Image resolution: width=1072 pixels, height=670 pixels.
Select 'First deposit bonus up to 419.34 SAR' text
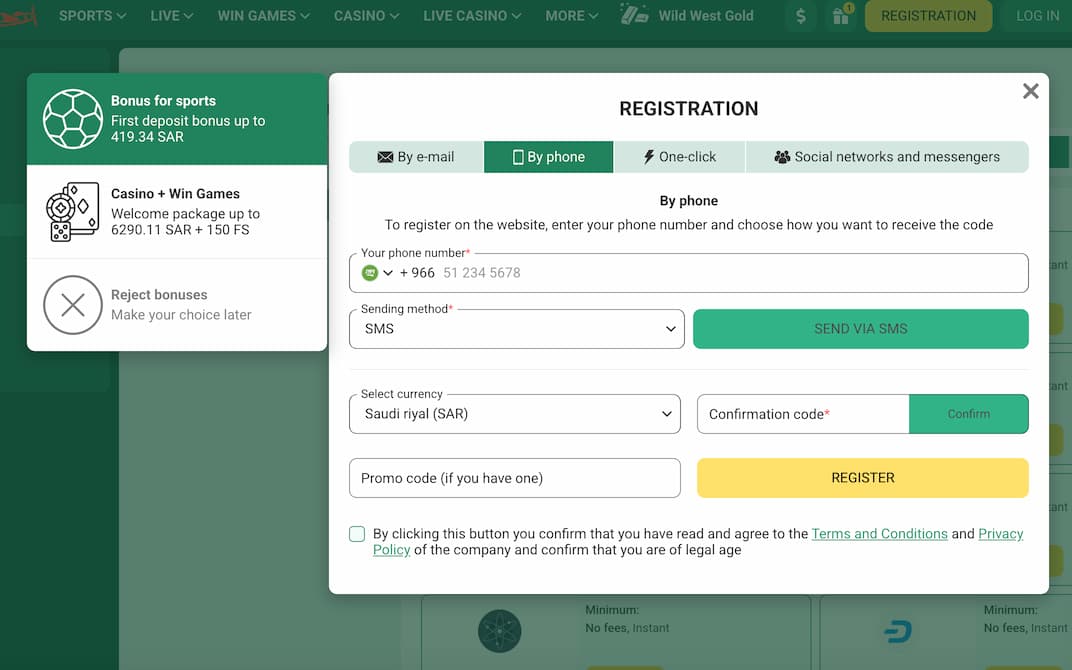point(188,129)
